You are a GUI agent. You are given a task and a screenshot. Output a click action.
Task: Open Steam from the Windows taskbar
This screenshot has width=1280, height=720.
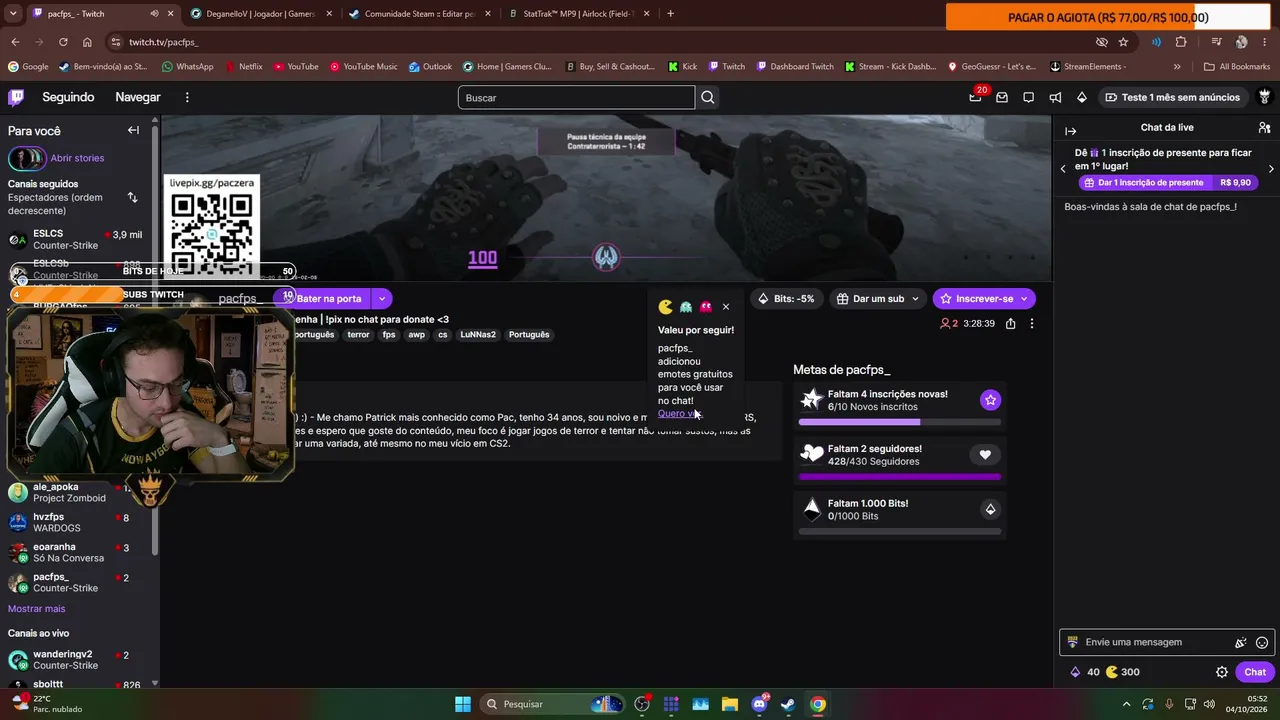[788, 704]
